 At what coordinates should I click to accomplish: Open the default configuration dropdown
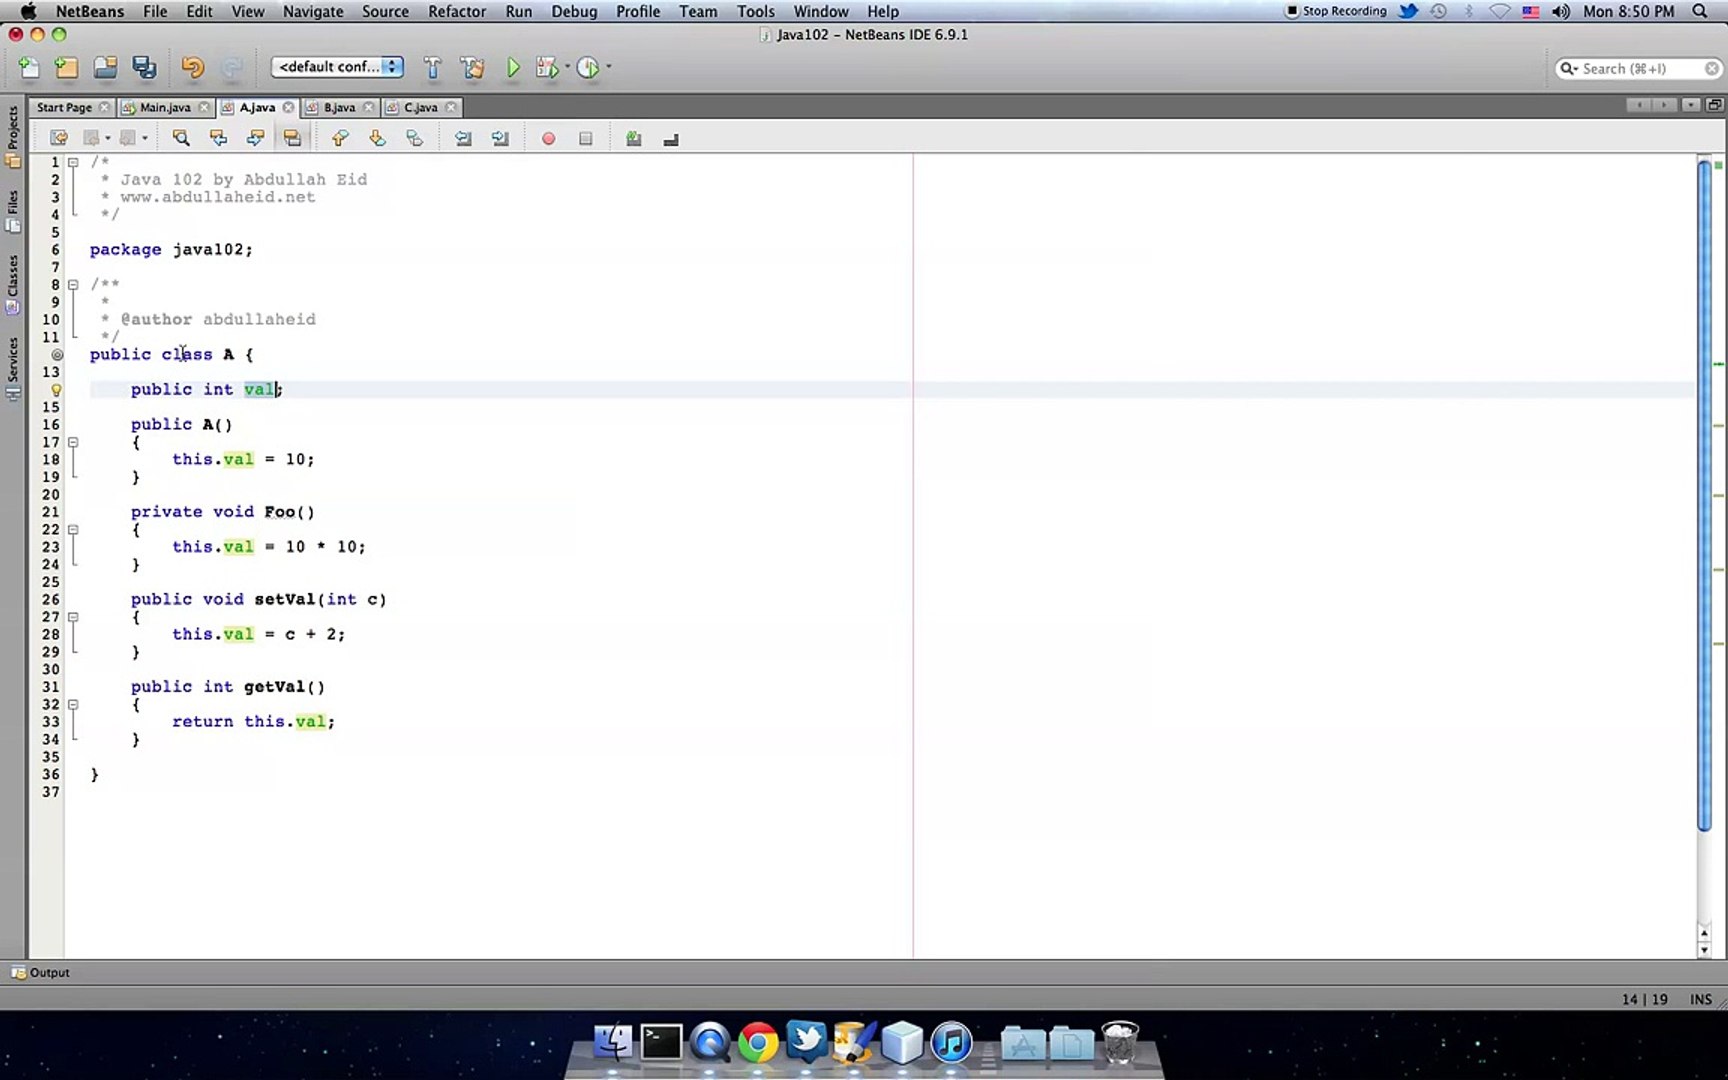click(x=338, y=67)
